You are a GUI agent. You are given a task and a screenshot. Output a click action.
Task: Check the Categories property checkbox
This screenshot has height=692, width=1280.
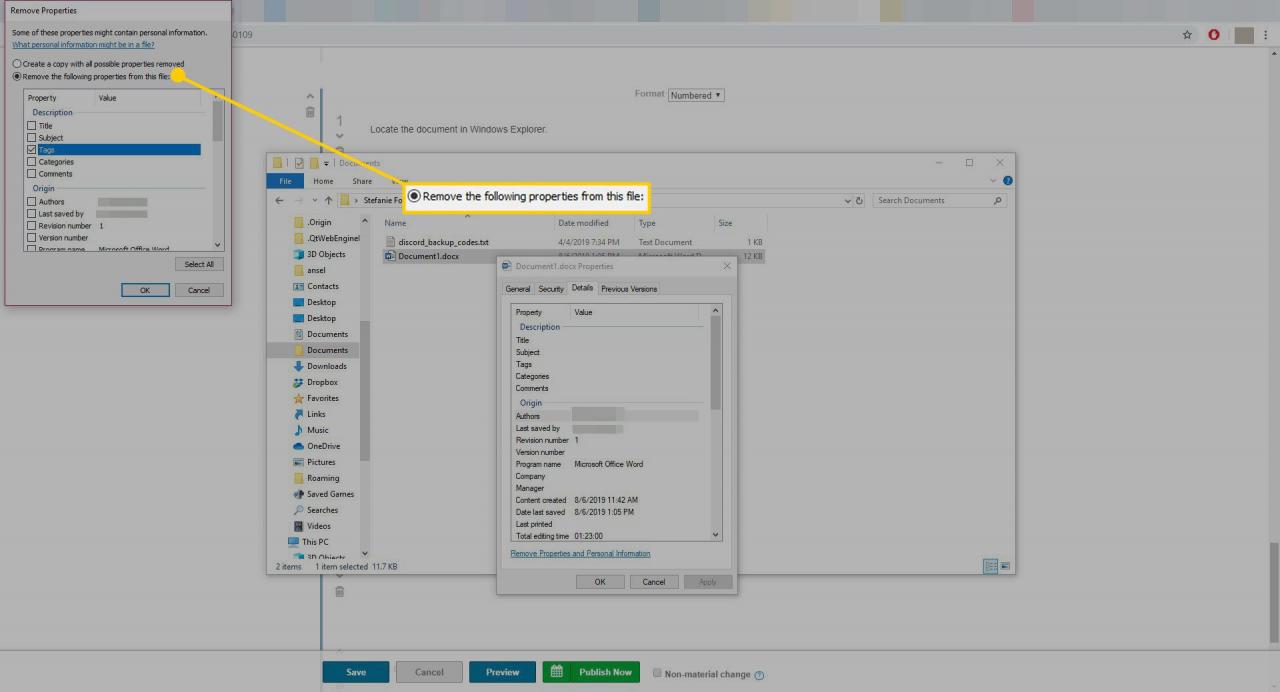pos(32,162)
